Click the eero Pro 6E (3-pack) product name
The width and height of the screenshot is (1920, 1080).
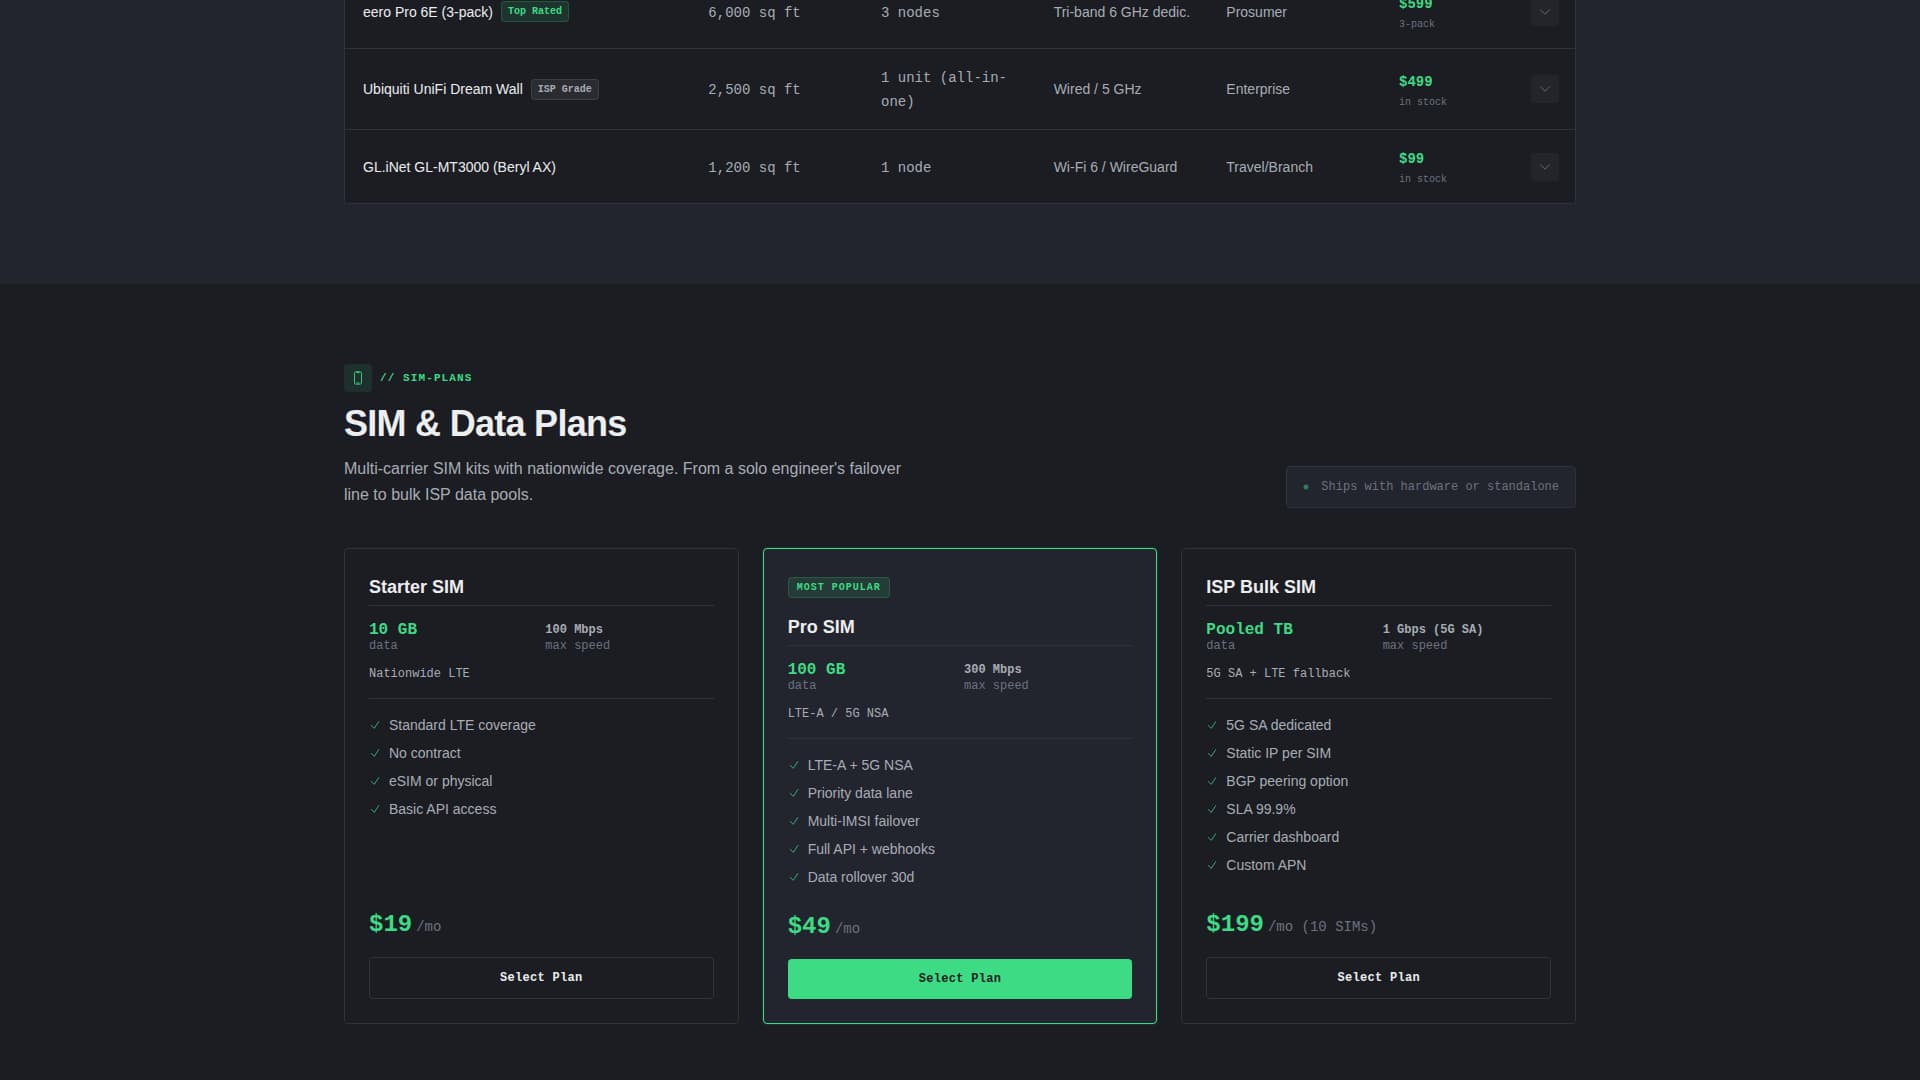(x=428, y=12)
